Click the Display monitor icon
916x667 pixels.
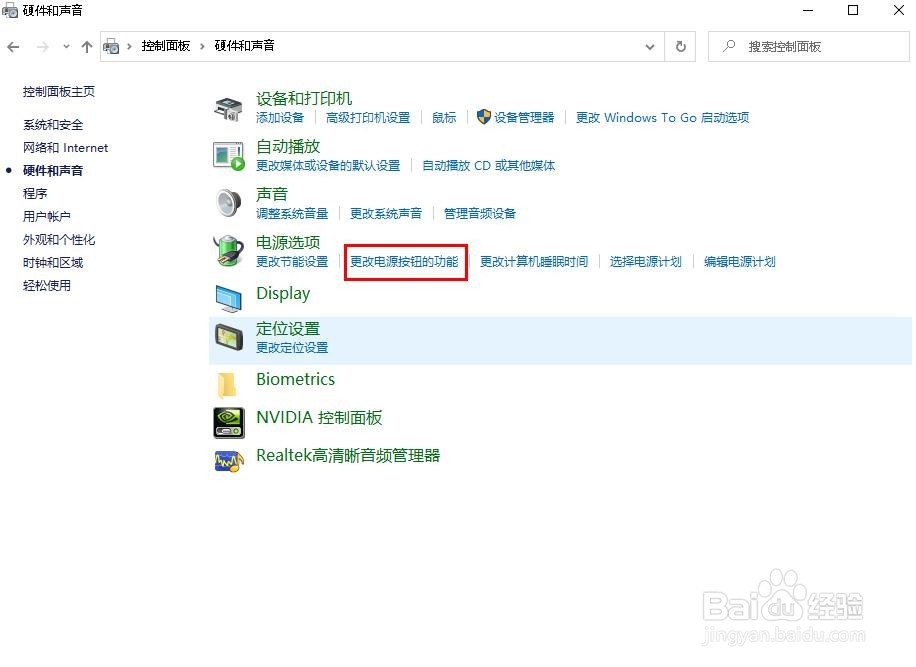tap(228, 298)
